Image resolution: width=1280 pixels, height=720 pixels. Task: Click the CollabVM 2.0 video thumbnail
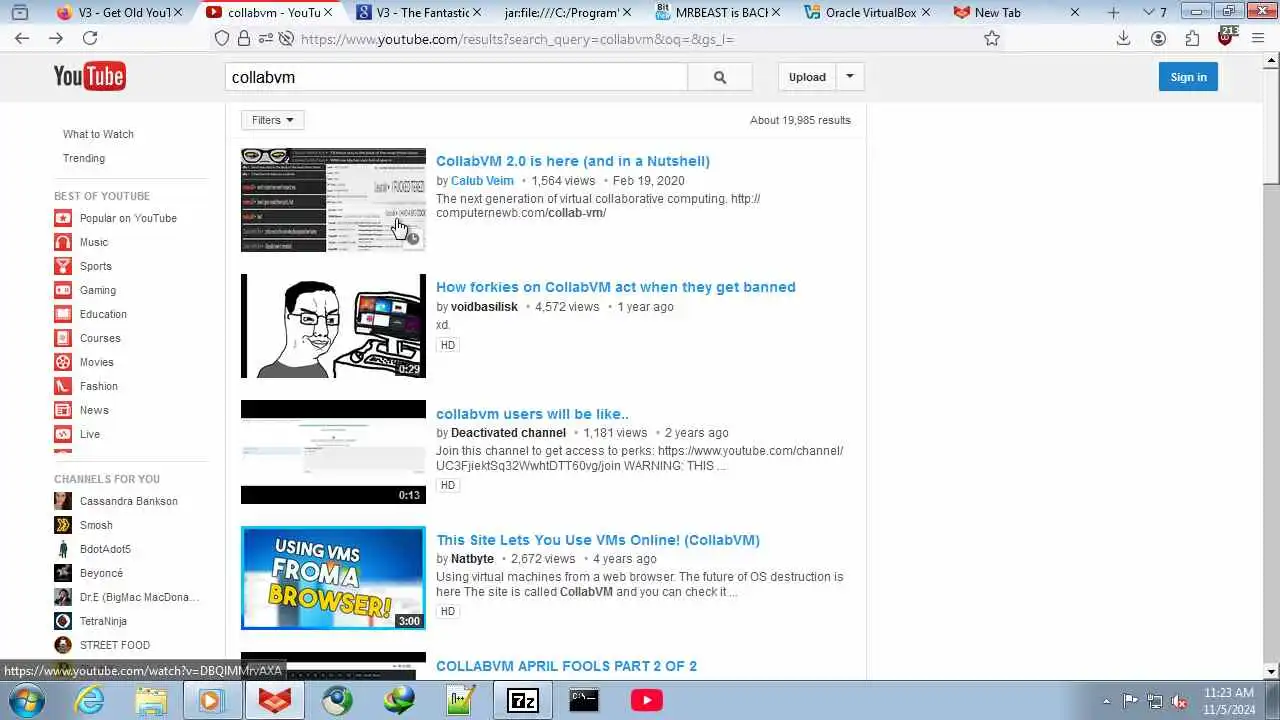tap(333, 200)
